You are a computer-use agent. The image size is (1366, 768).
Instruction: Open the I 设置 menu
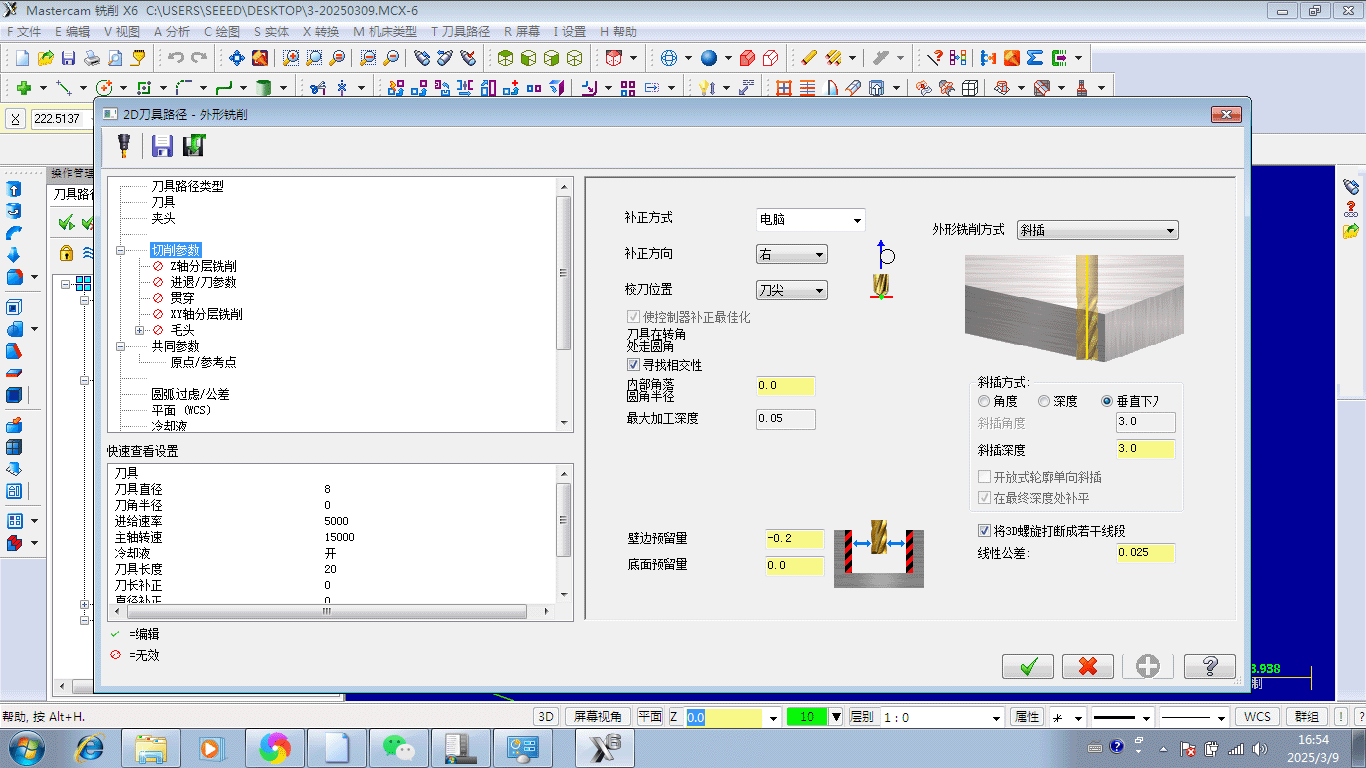coord(570,32)
